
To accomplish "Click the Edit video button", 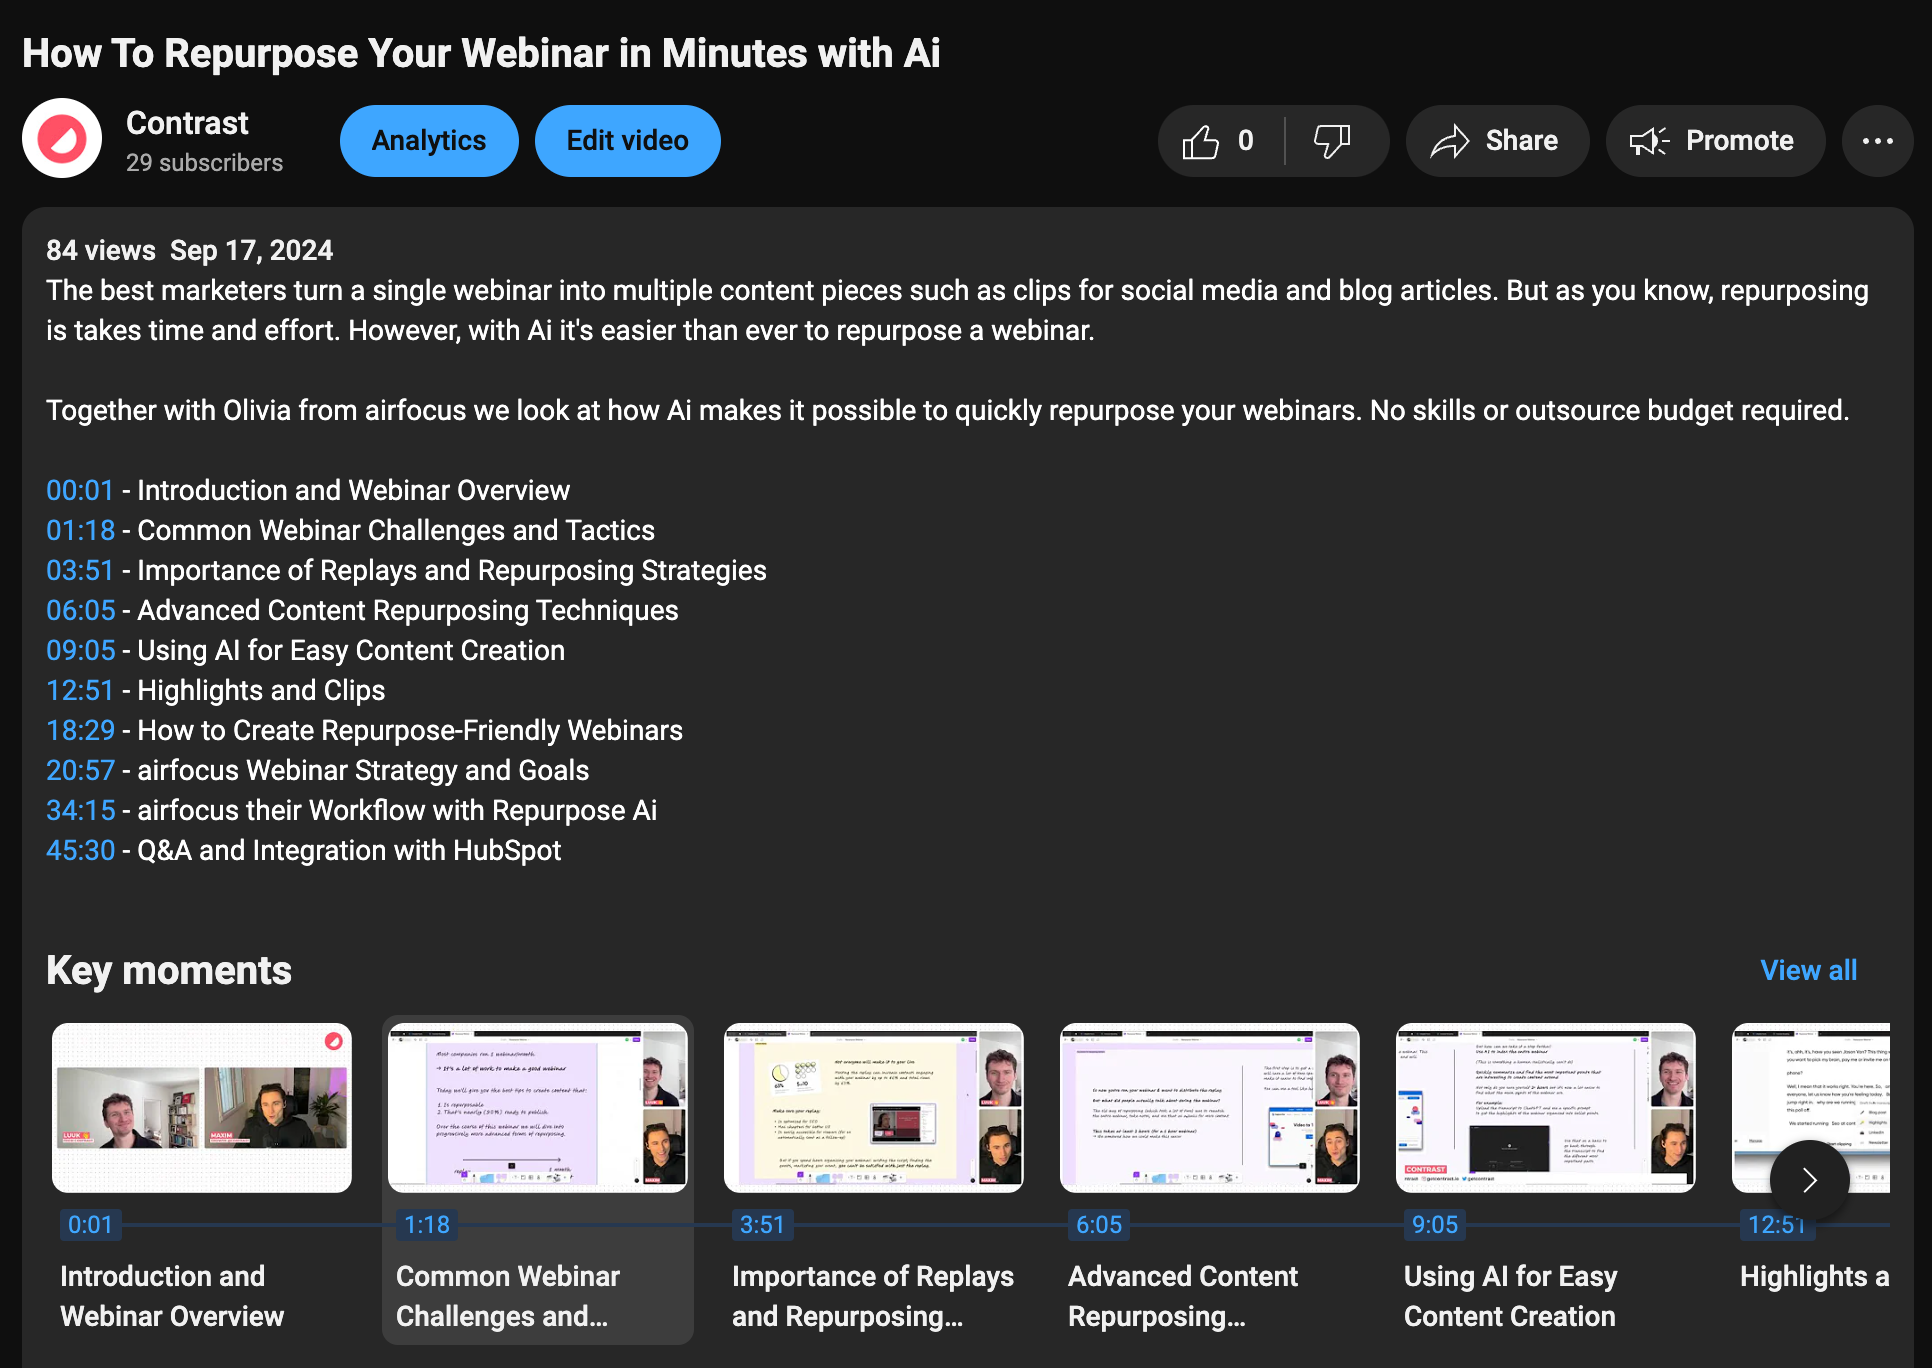I will (x=627, y=140).
